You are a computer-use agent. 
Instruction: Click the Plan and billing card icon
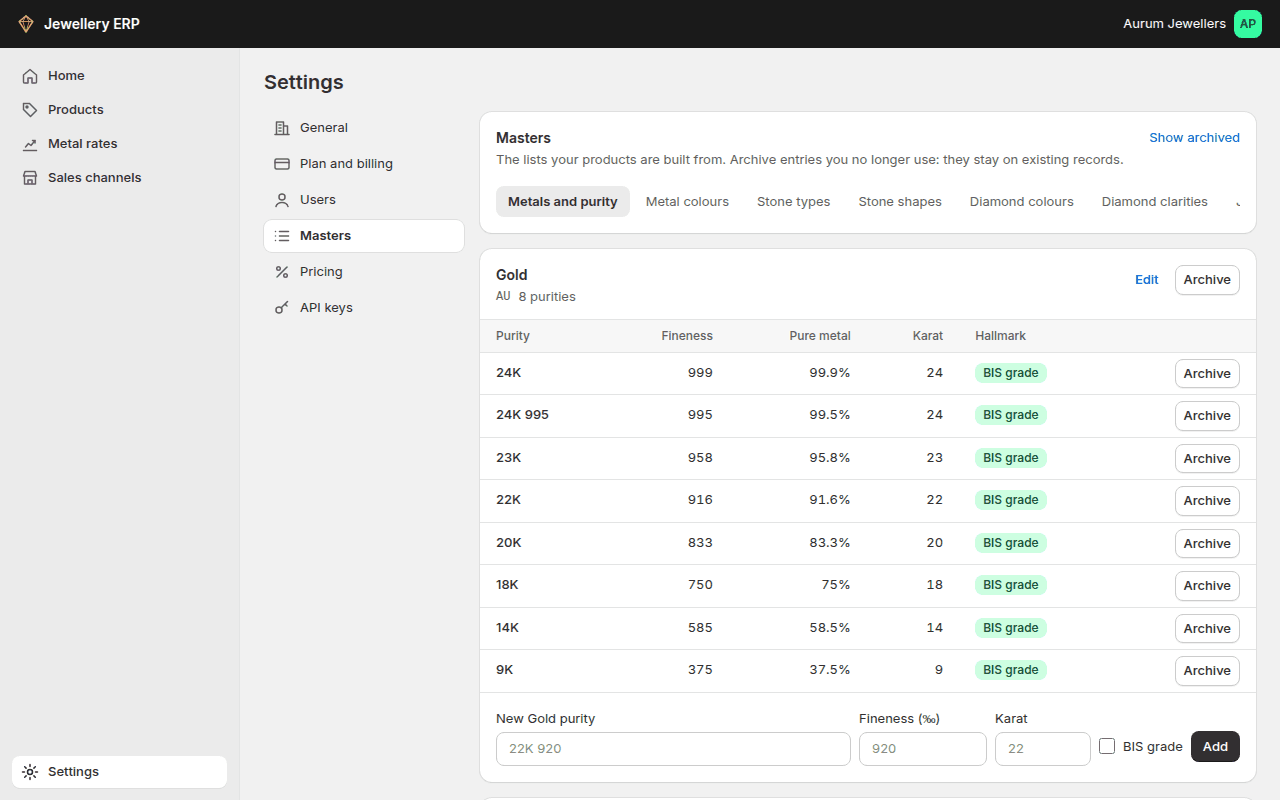pyautogui.click(x=282, y=164)
